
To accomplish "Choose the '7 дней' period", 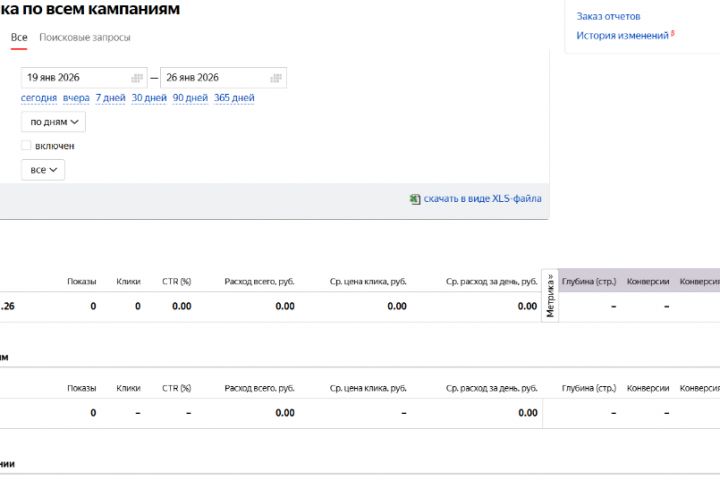I will (x=110, y=98).
